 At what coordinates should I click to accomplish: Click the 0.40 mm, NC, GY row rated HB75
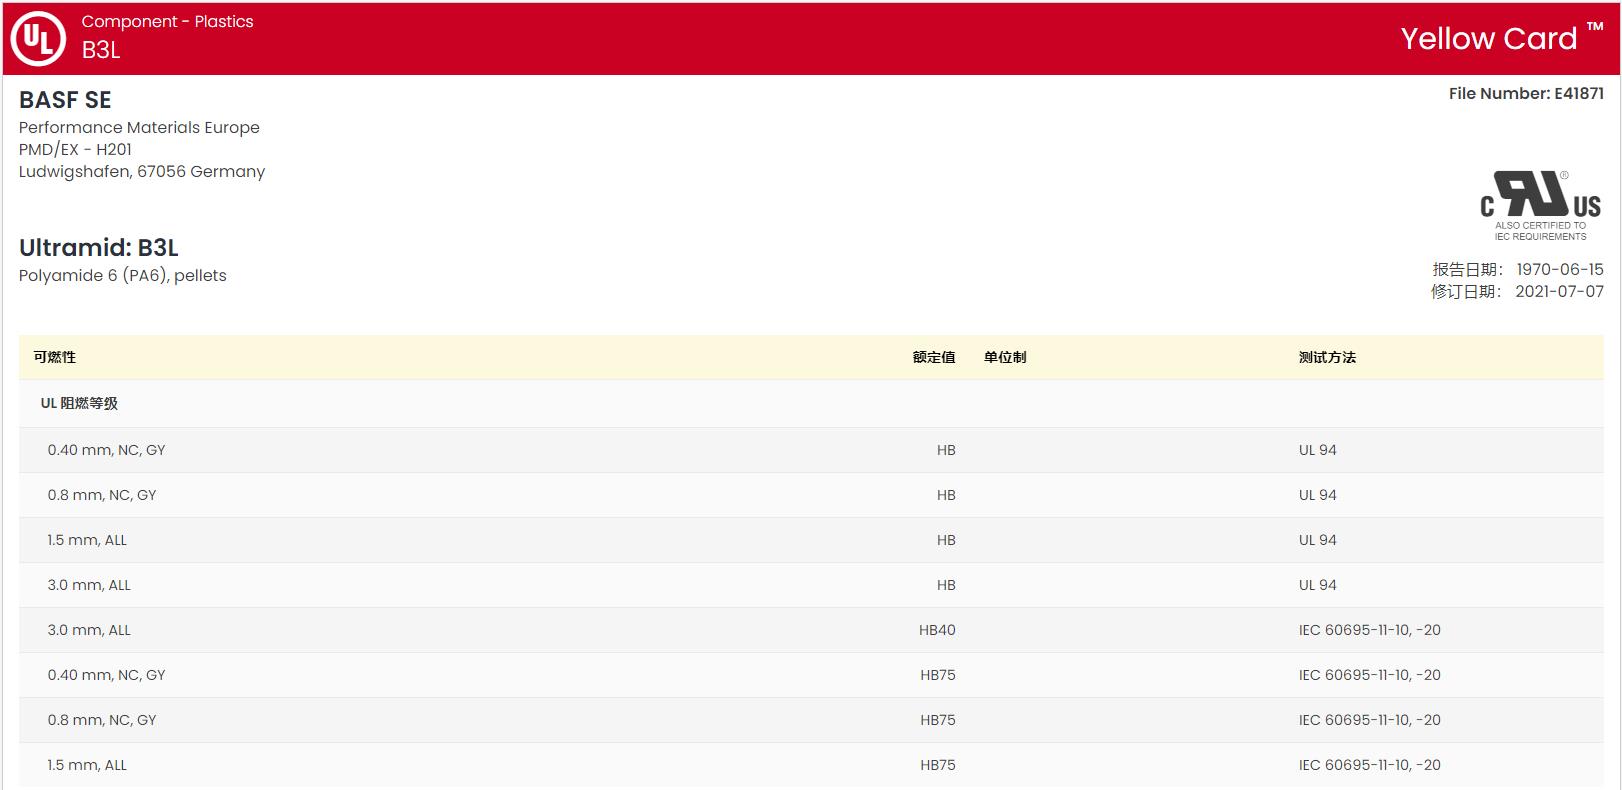811,675
